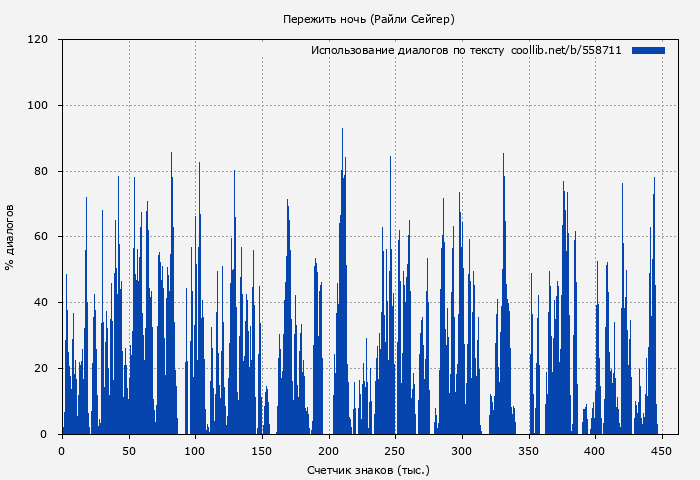
Task: Click the vertical axis label "% диалогов"
Action: coord(10,237)
